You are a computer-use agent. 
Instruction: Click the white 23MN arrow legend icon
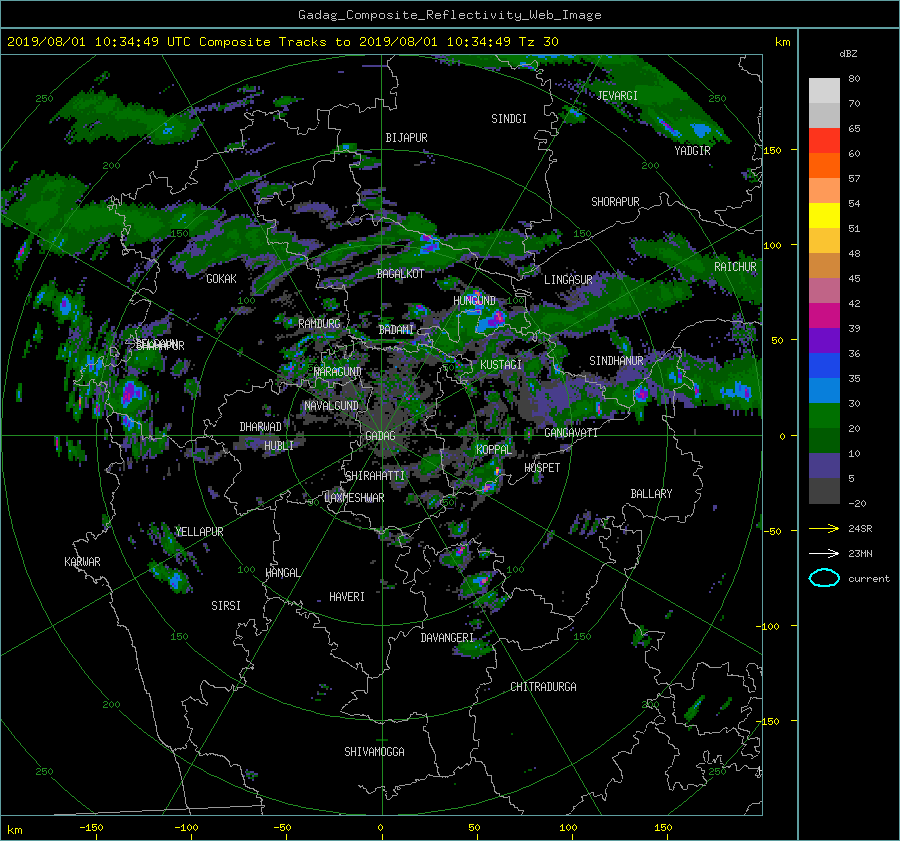click(824, 553)
